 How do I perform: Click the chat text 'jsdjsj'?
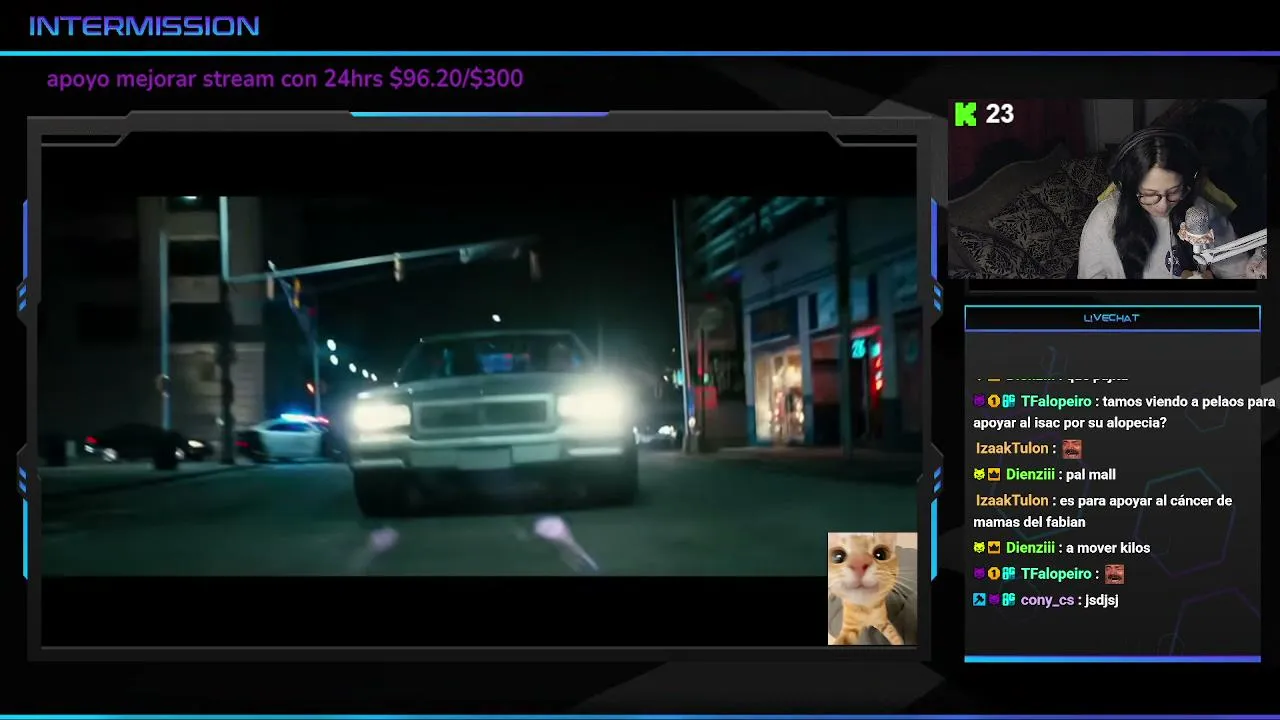coord(1102,600)
